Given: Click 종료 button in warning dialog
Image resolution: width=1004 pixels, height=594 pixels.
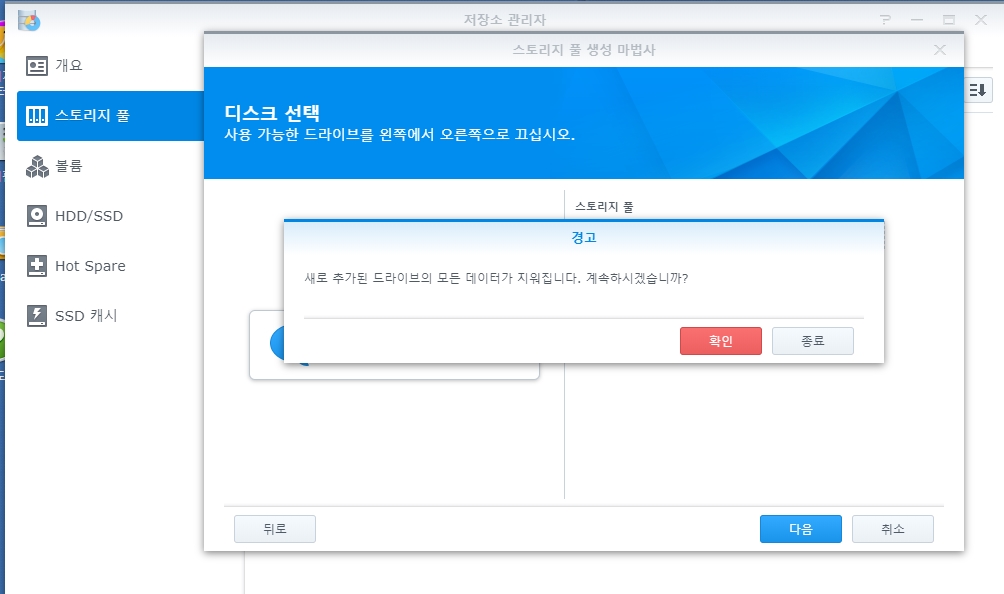Looking at the screenshot, I should click(813, 341).
